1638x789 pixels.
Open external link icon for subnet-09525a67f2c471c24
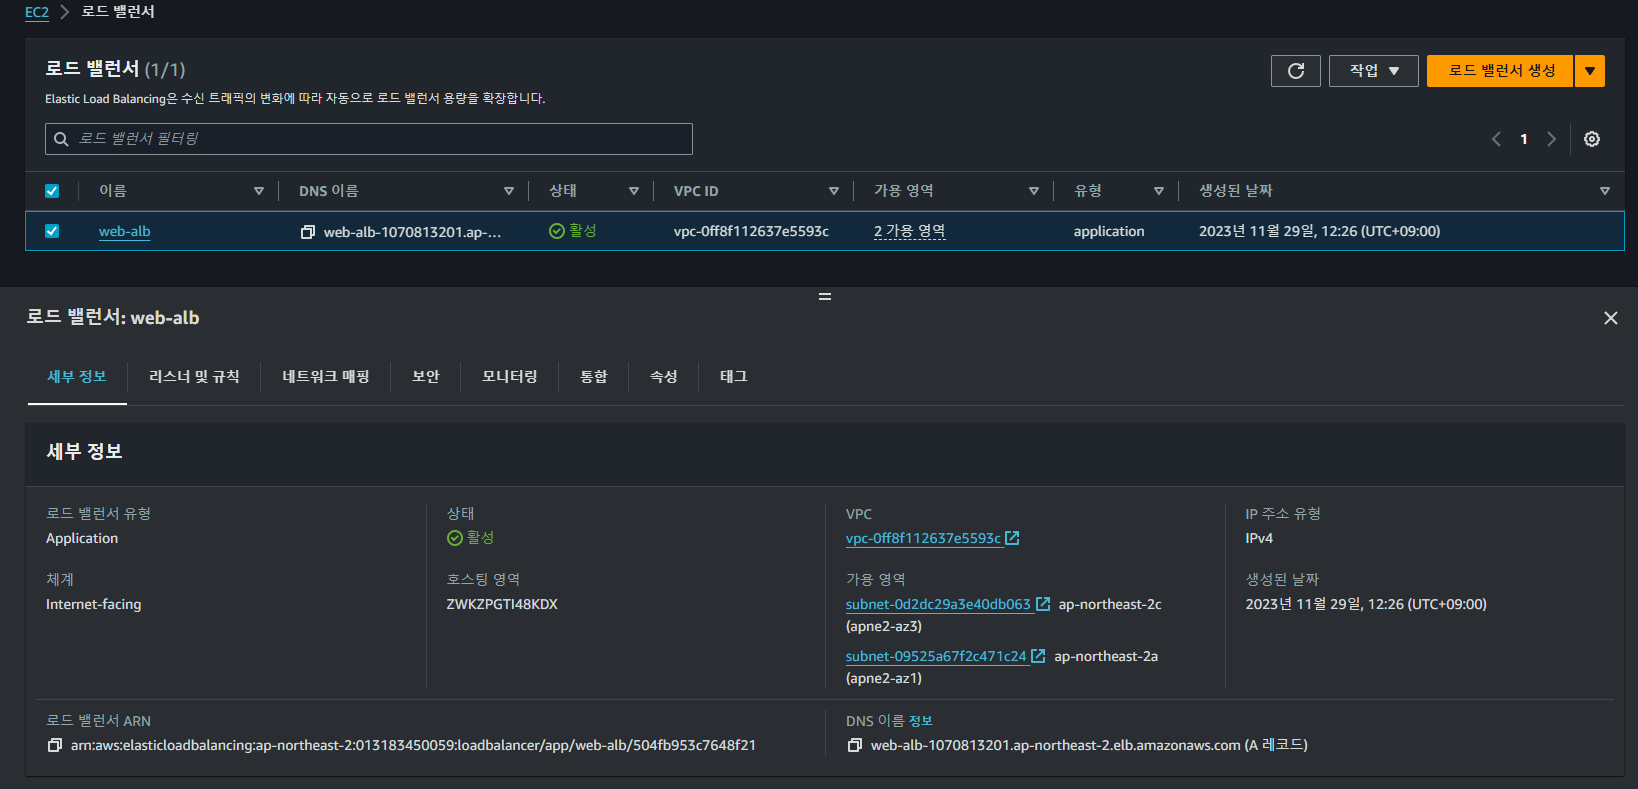point(1038,656)
